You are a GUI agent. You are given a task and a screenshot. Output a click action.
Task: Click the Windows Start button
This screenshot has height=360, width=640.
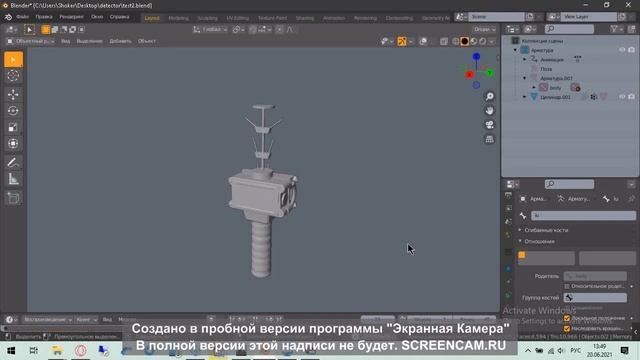click(11, 351)
